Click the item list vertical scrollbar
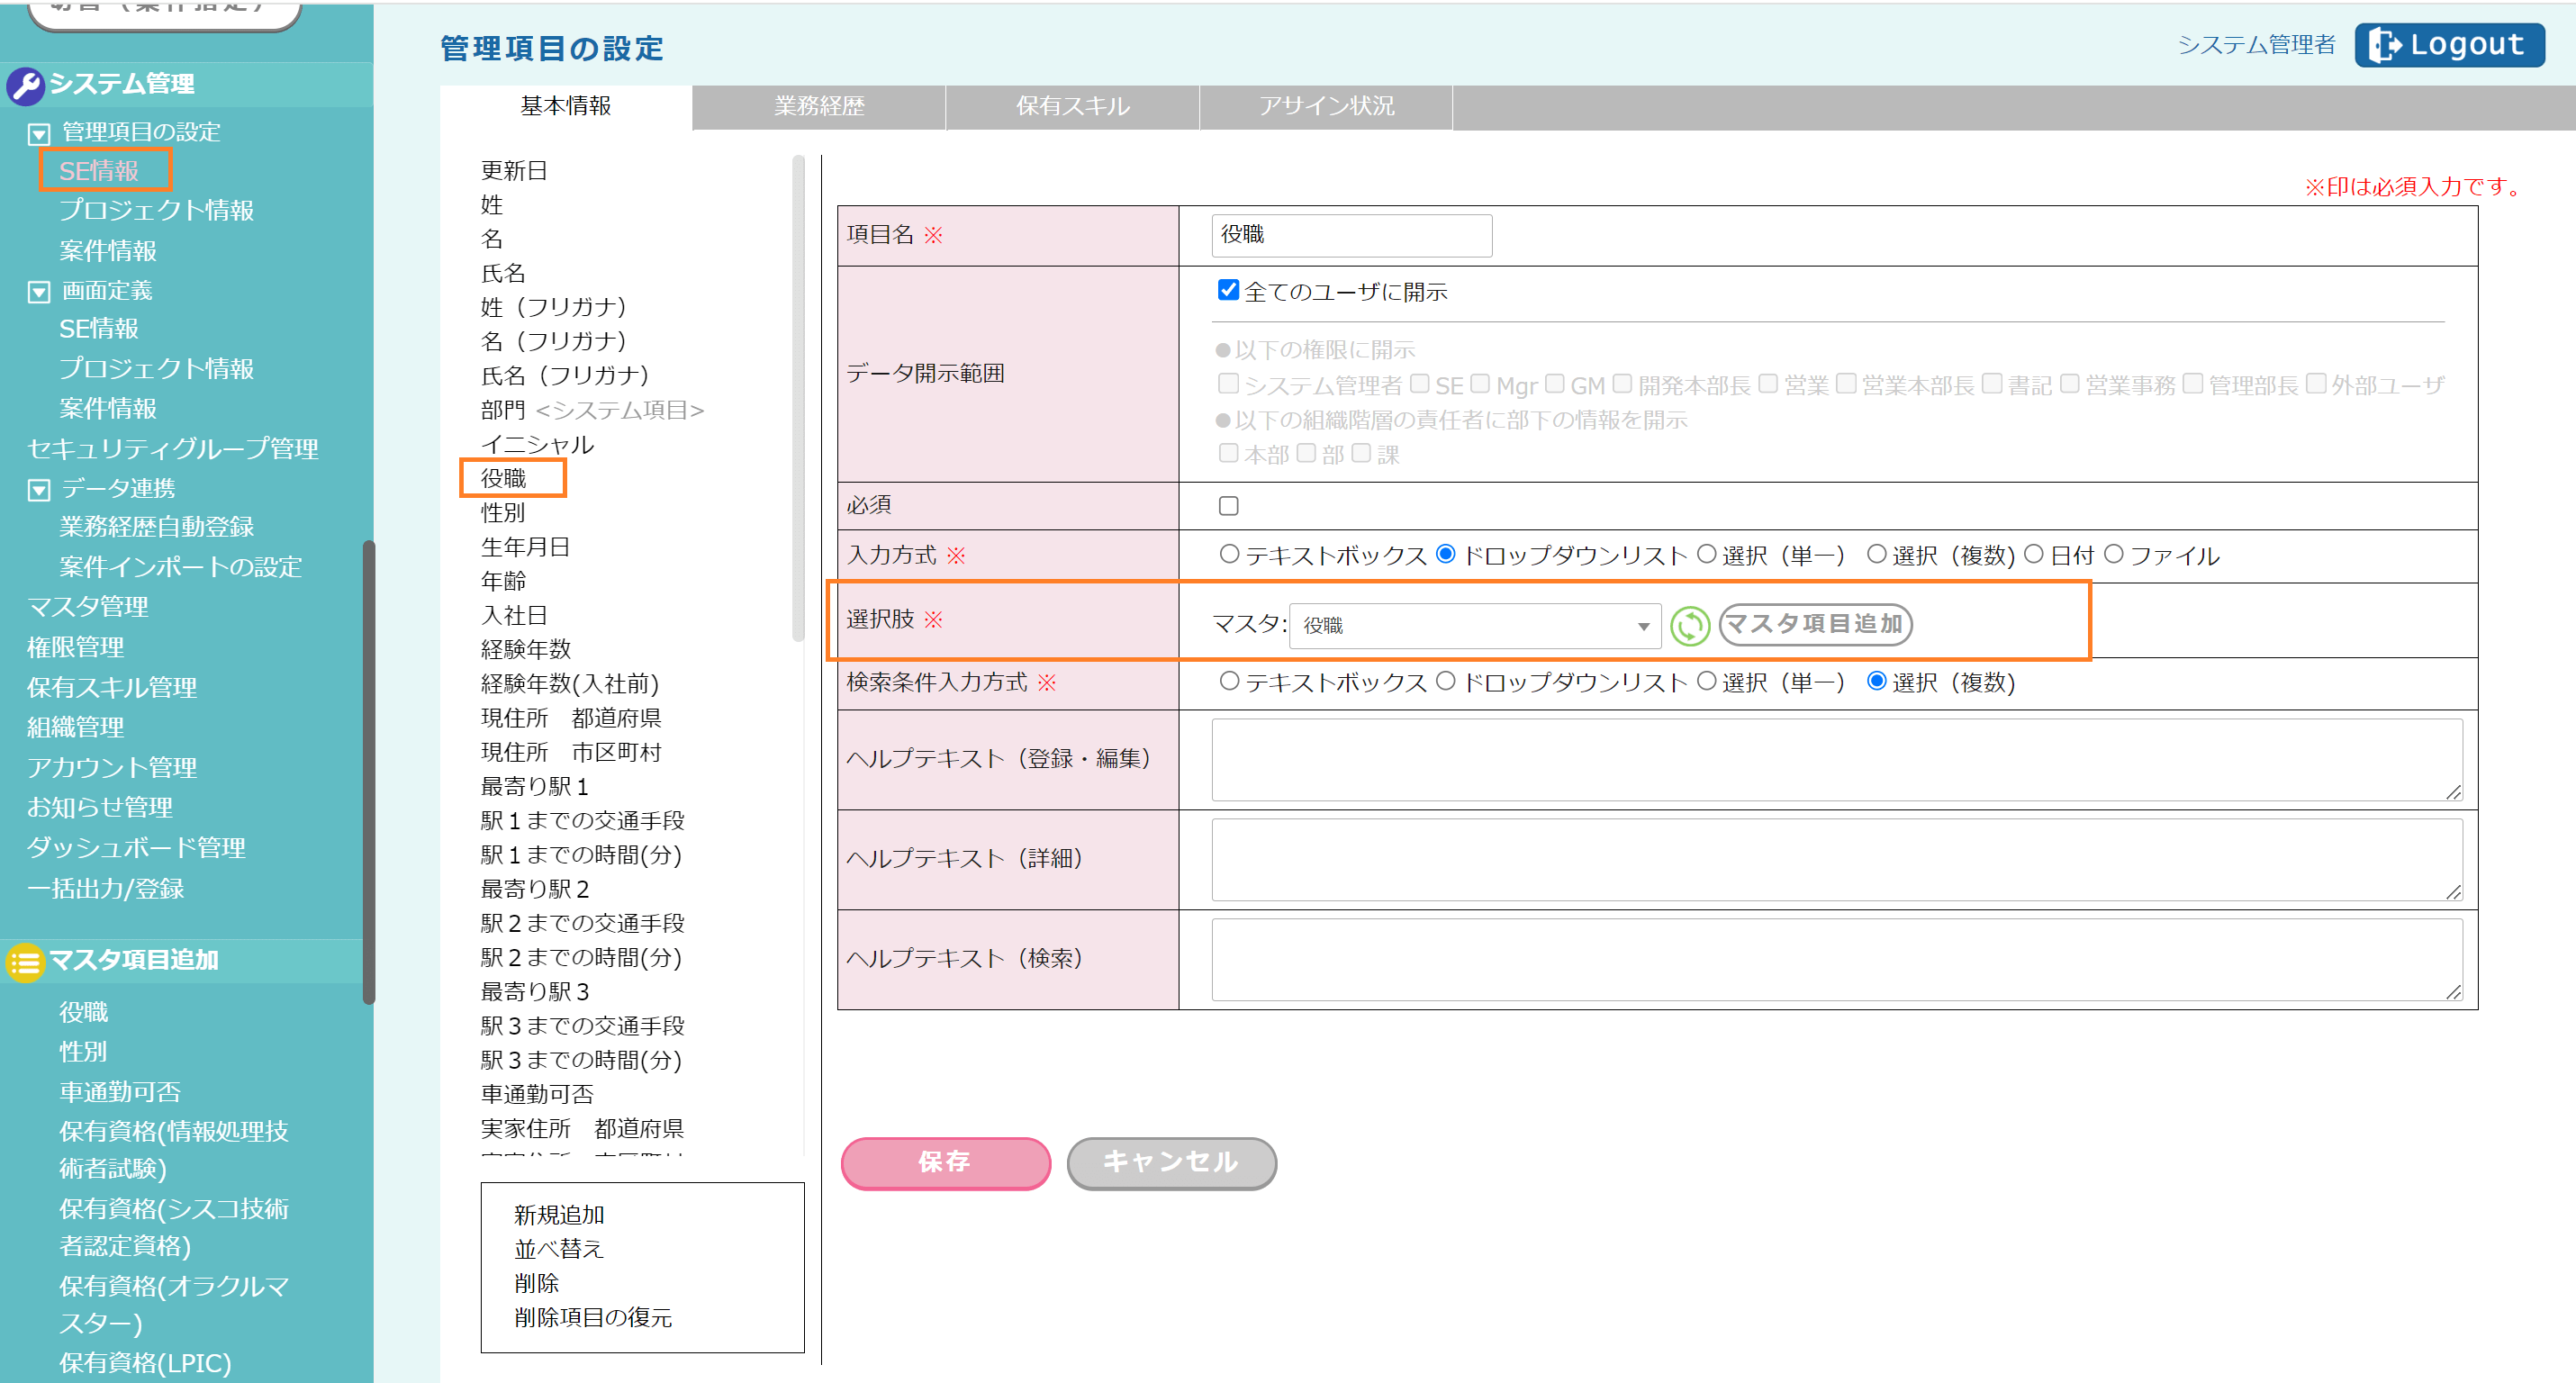The image size is (2576, 1383). tap(797, 400)
